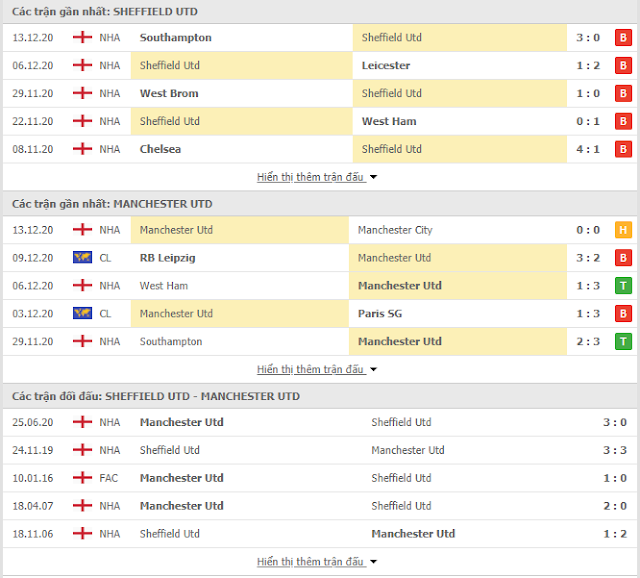Click the 3 : 3 score from 24.11.19
640x578 pixels.
[615, 450]
